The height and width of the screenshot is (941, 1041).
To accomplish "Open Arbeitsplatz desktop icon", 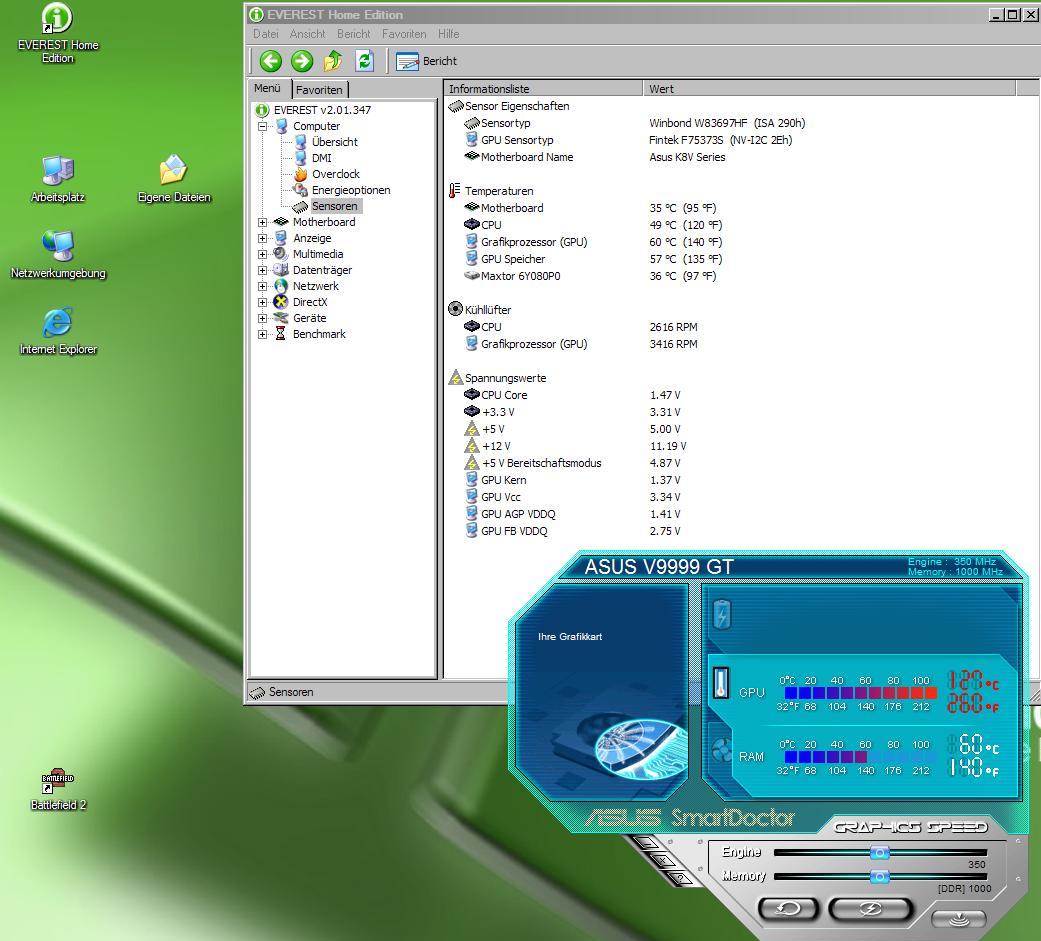I will 58,178.
